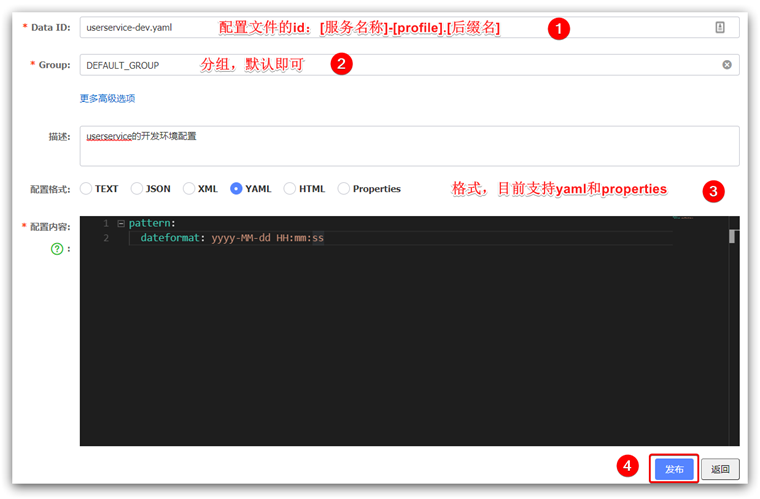Click line number 1 in editor gutter
The height and width of the screenshot is (499, 760).
pos(105,223)
